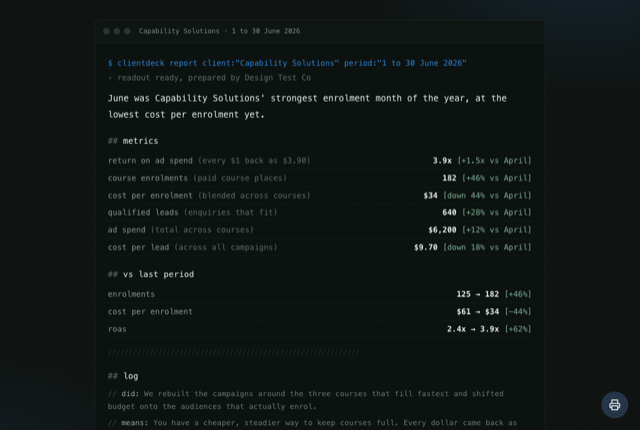Click the '3.9x' return on ad spend value
The width and height of the screenshot is (640, 430).
point(442,161)
